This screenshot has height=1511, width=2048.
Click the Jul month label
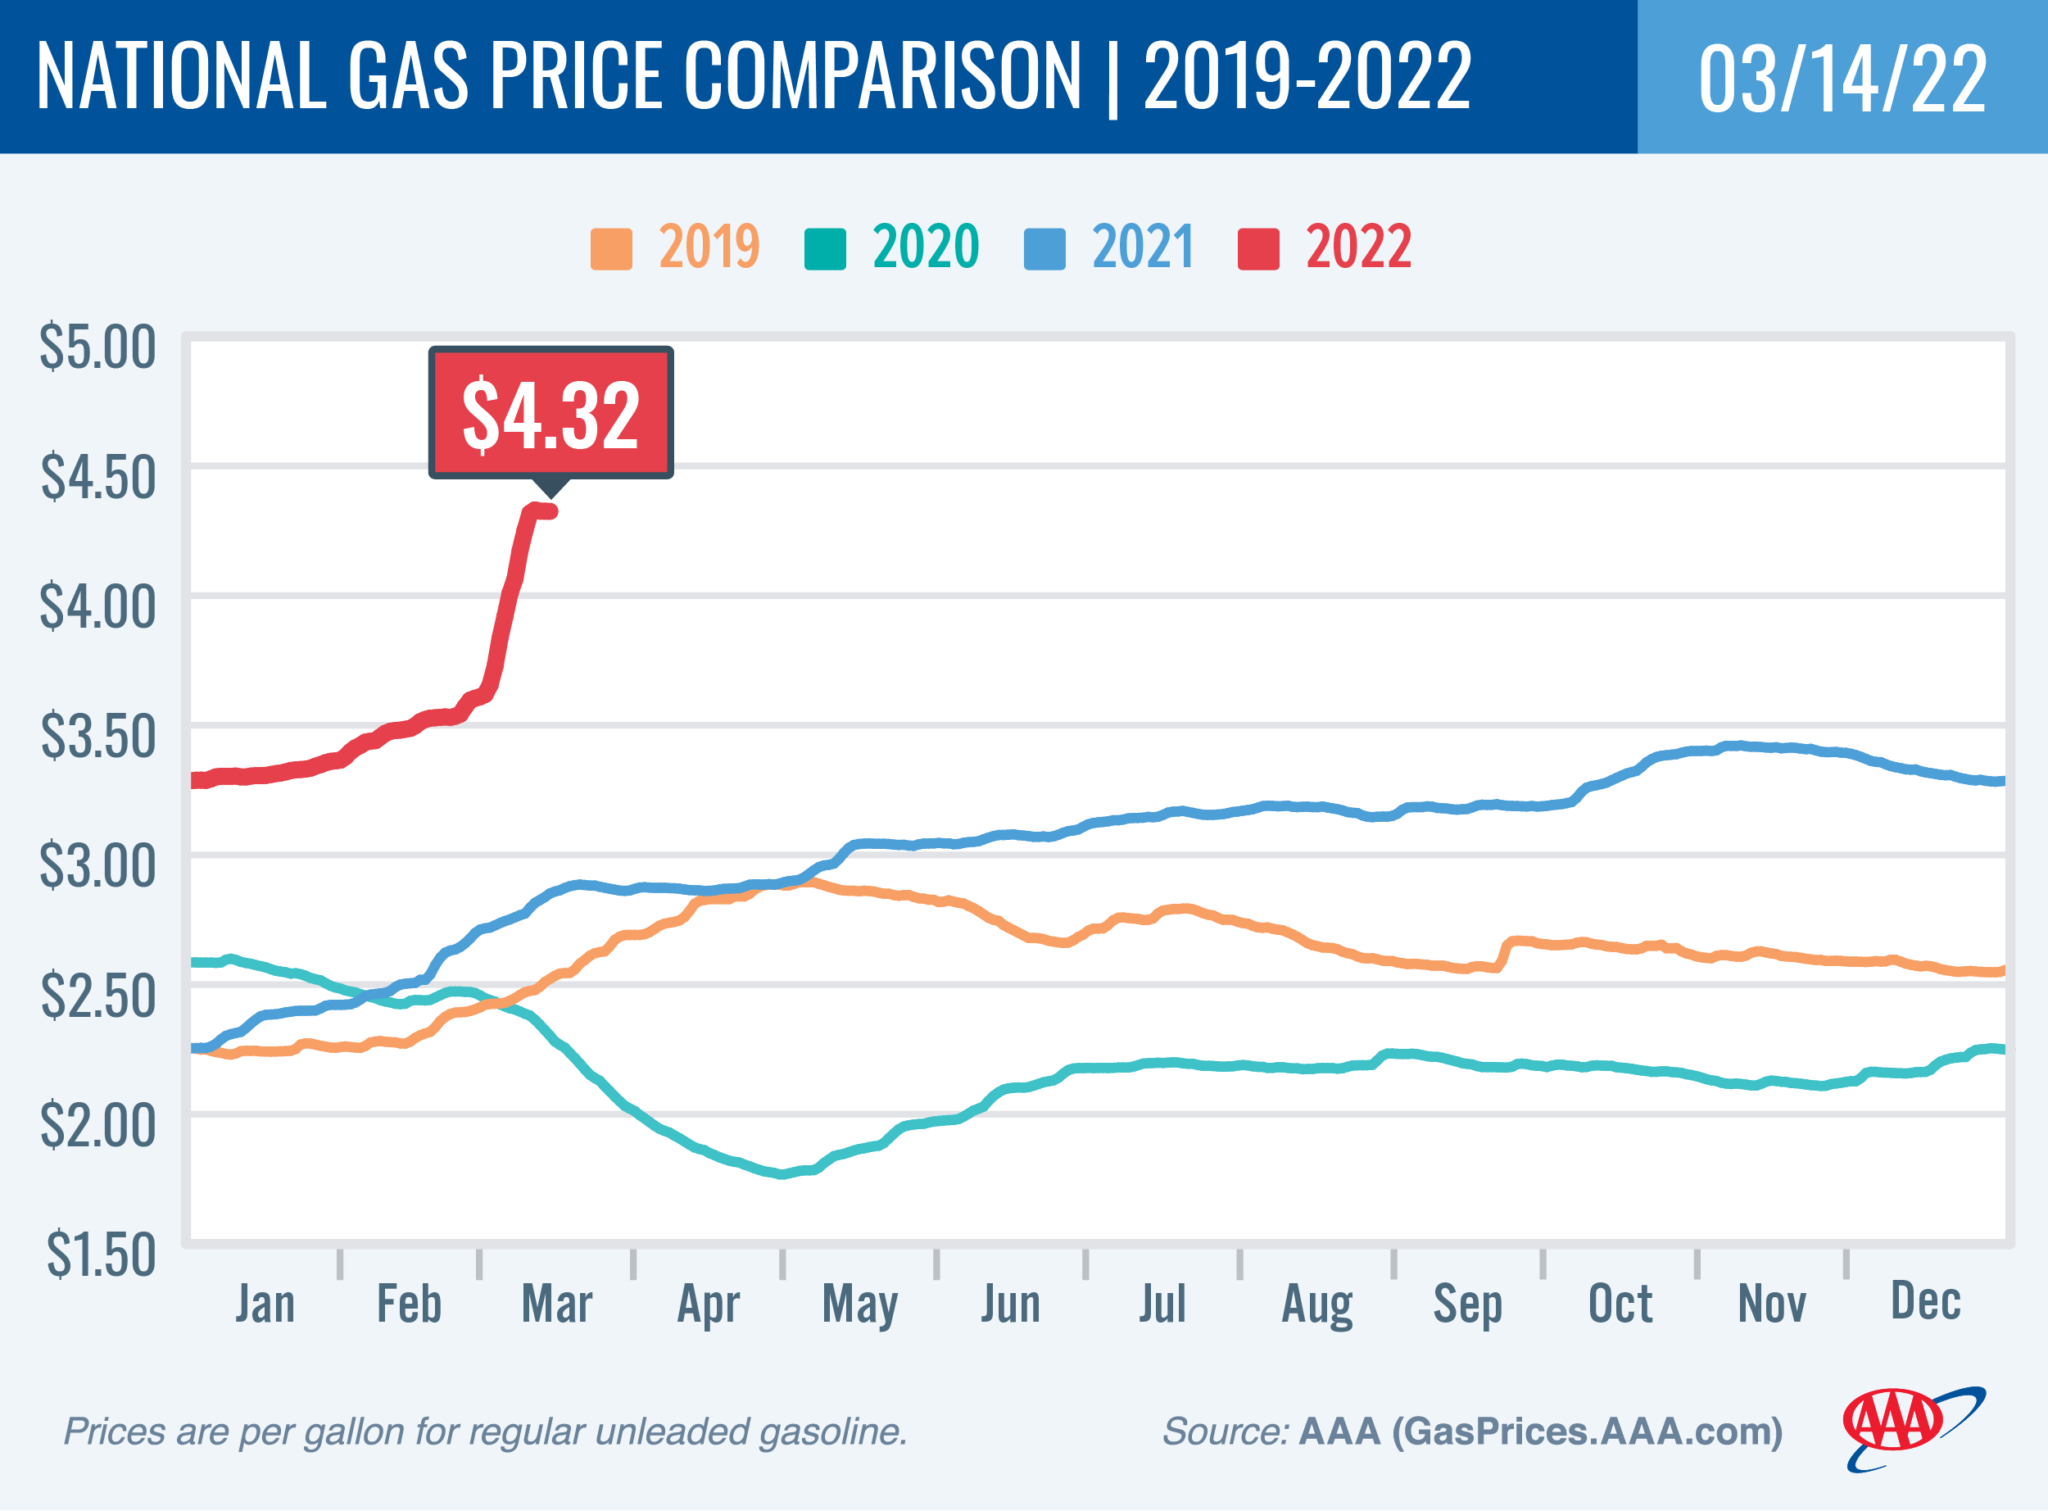(x=1162, y=1304)
